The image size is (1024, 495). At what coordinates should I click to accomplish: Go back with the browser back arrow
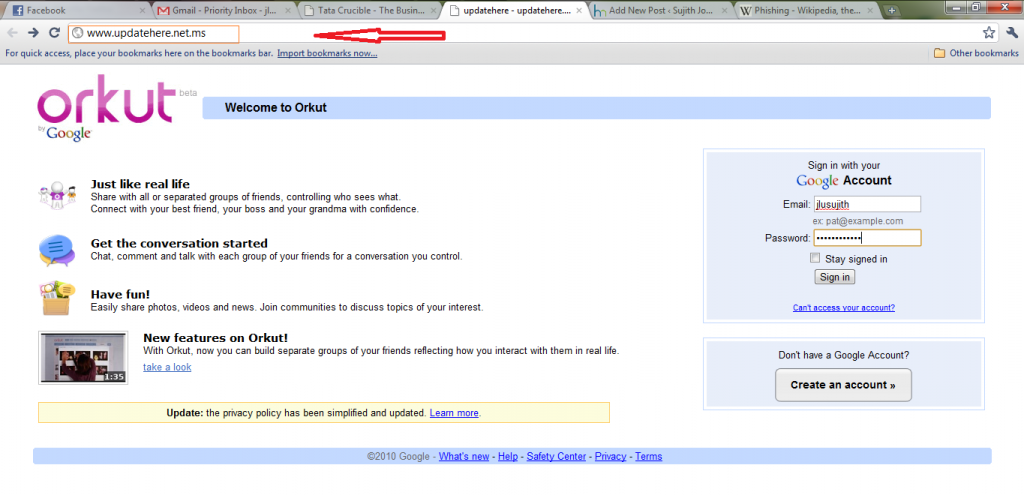12,33
